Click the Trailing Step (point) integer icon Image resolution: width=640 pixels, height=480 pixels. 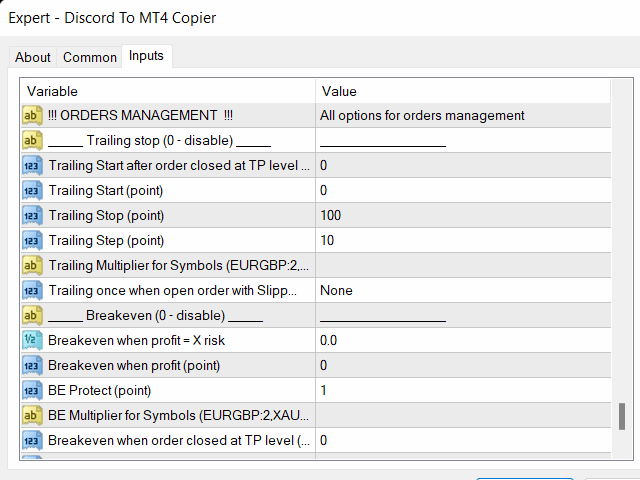[32, 240]
